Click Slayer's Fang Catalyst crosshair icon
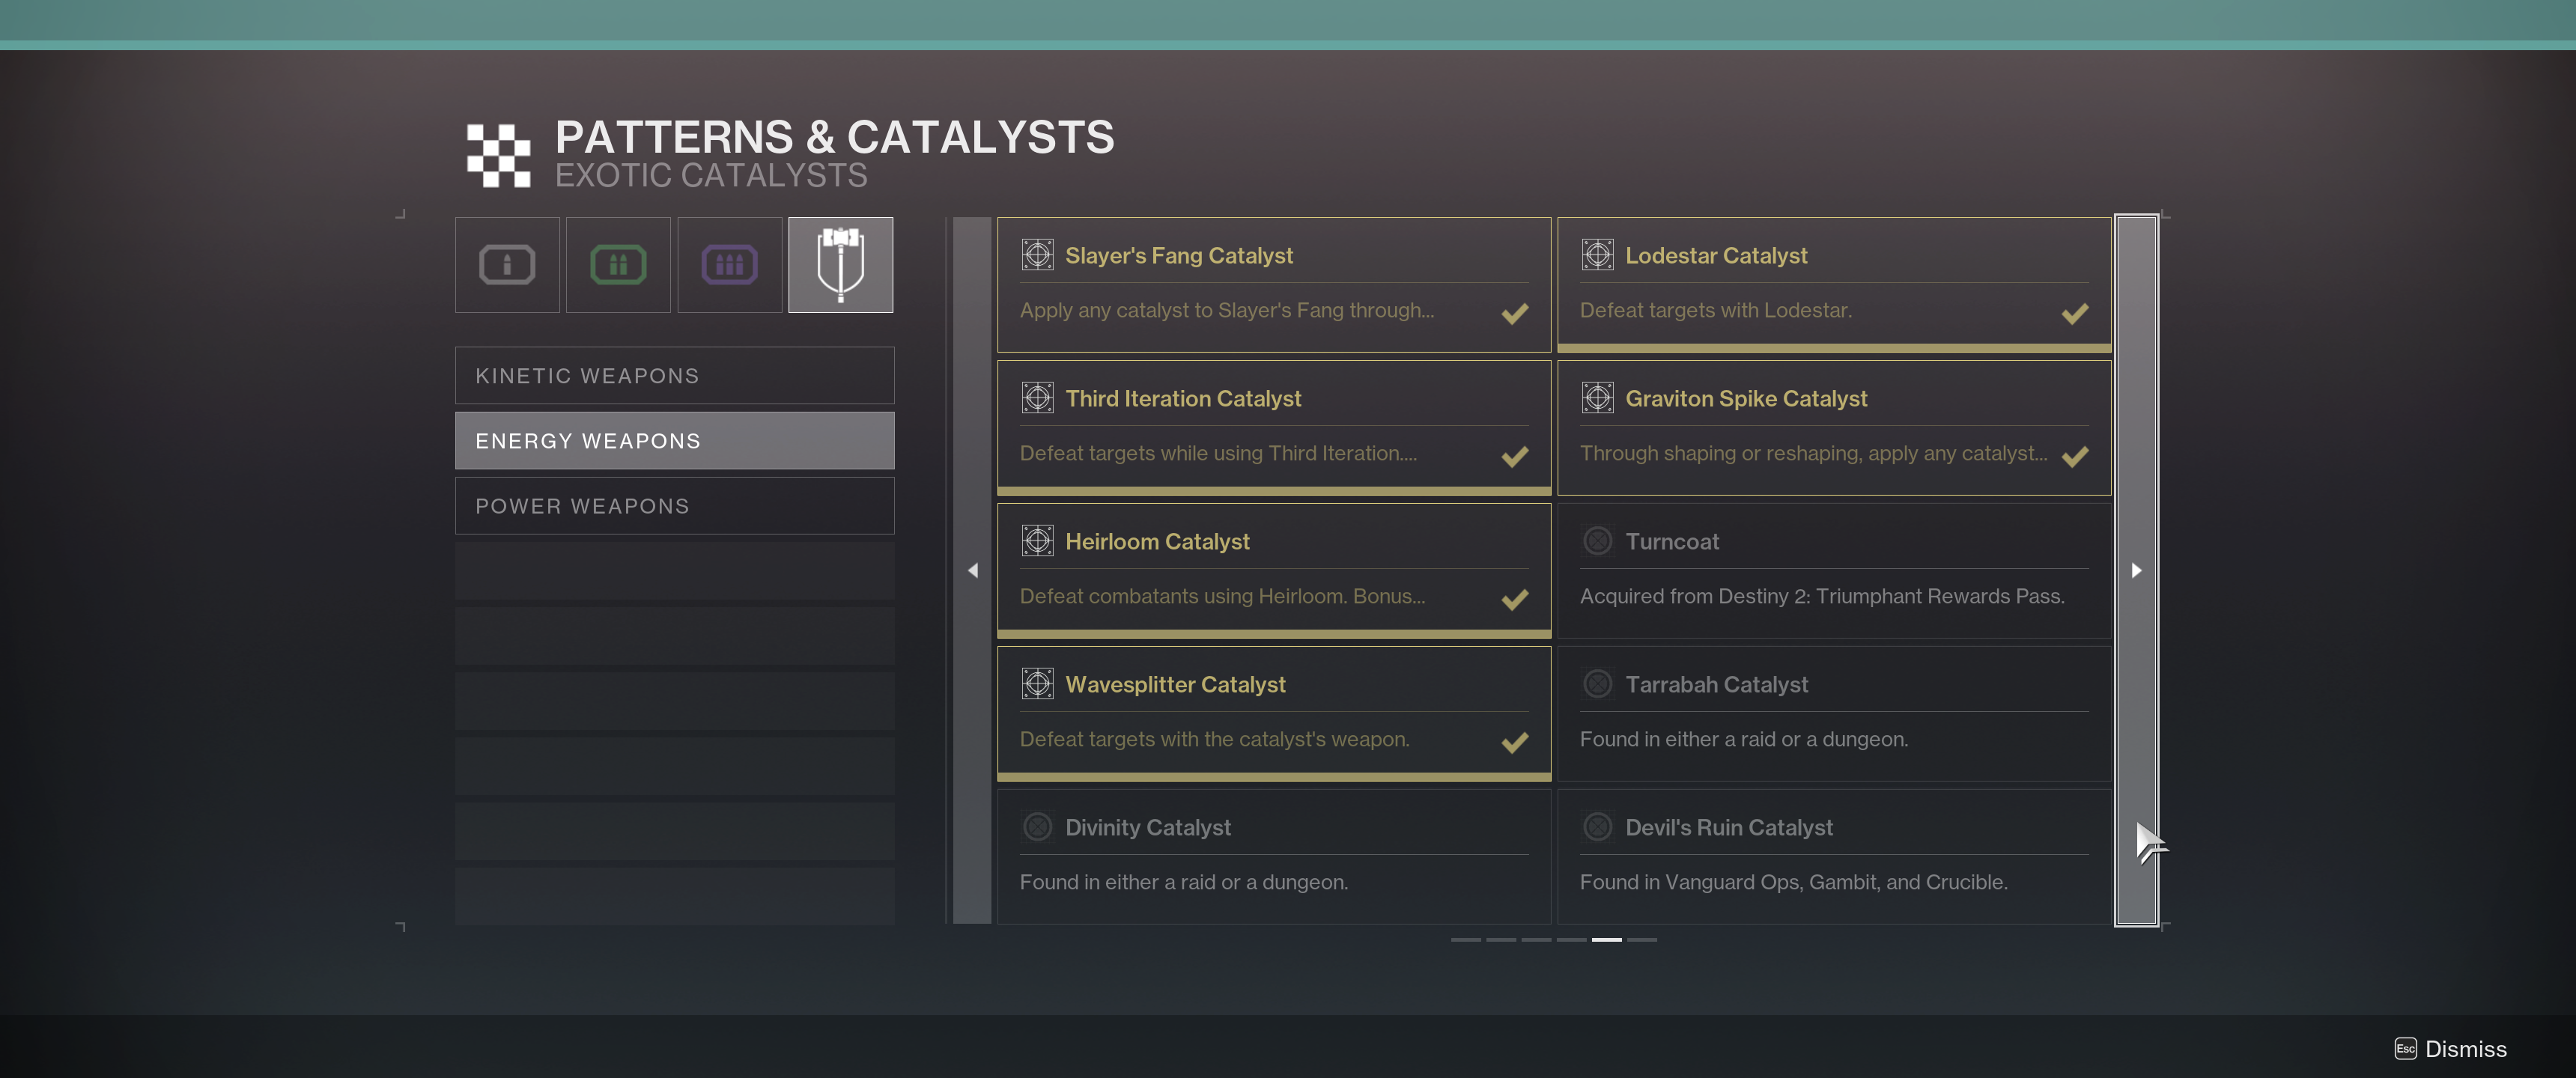This screenshot has width=2576, height=1078. click(1037, 255)
